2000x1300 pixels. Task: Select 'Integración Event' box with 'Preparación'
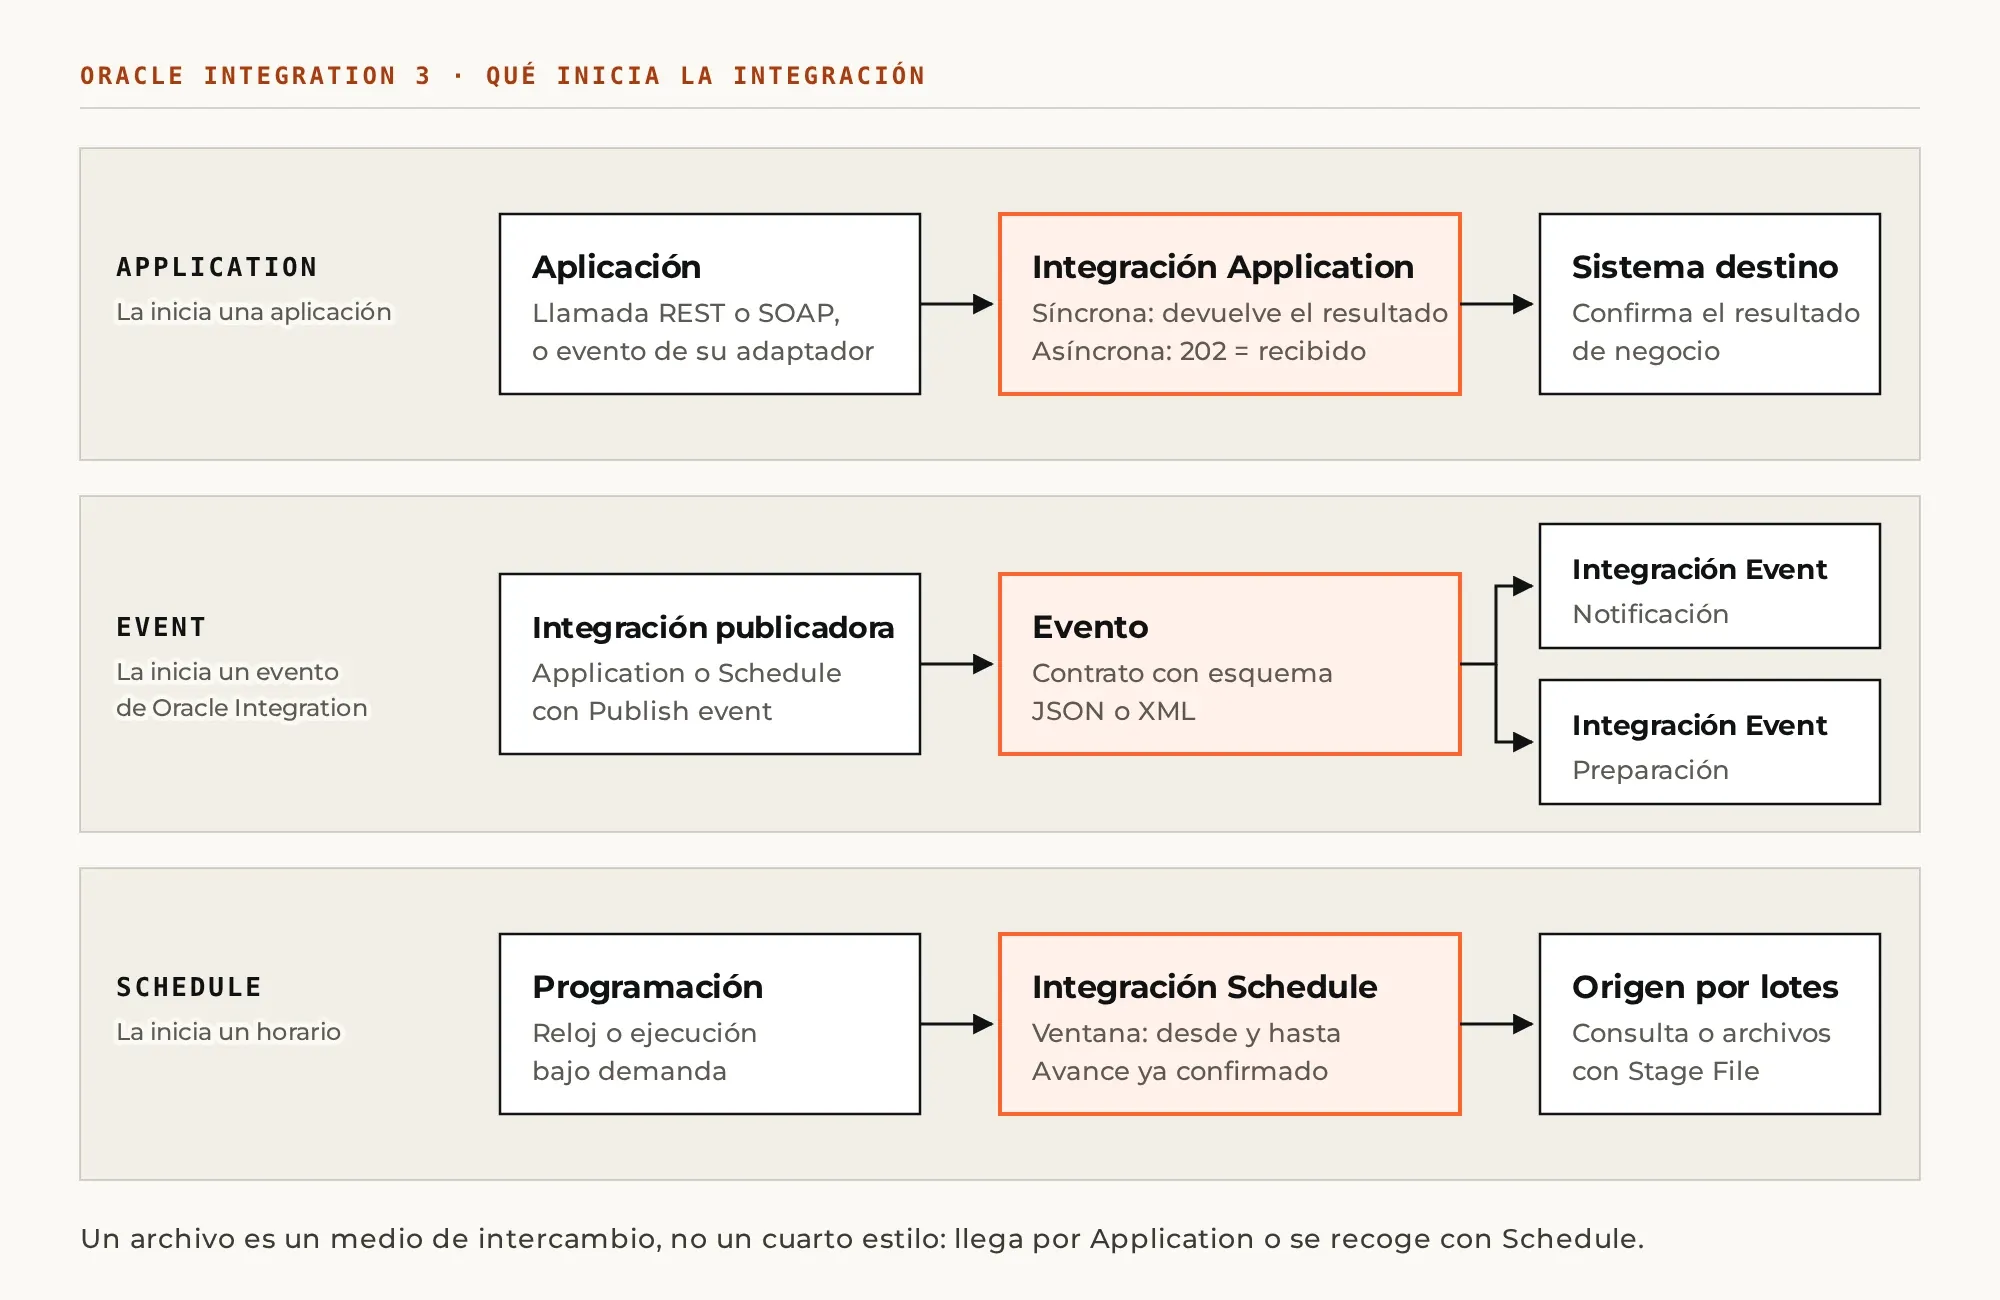[1709, 742]
